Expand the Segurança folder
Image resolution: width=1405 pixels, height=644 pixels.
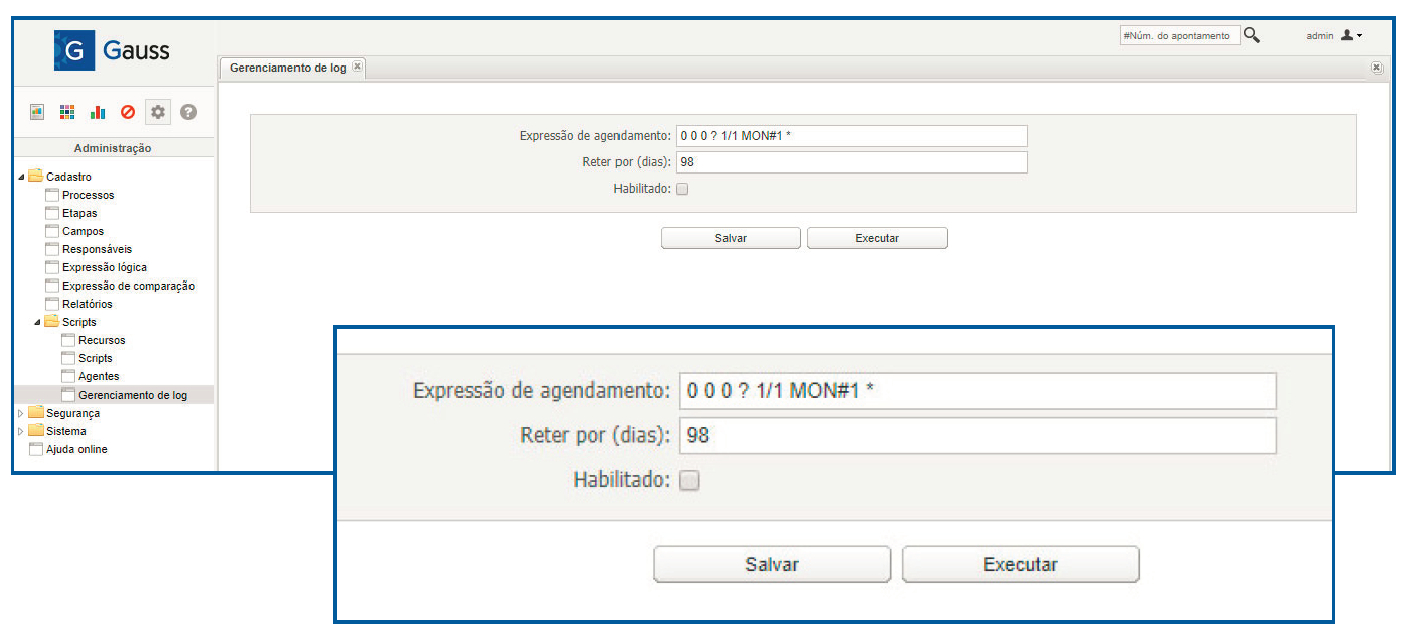(x=22, y=413)
